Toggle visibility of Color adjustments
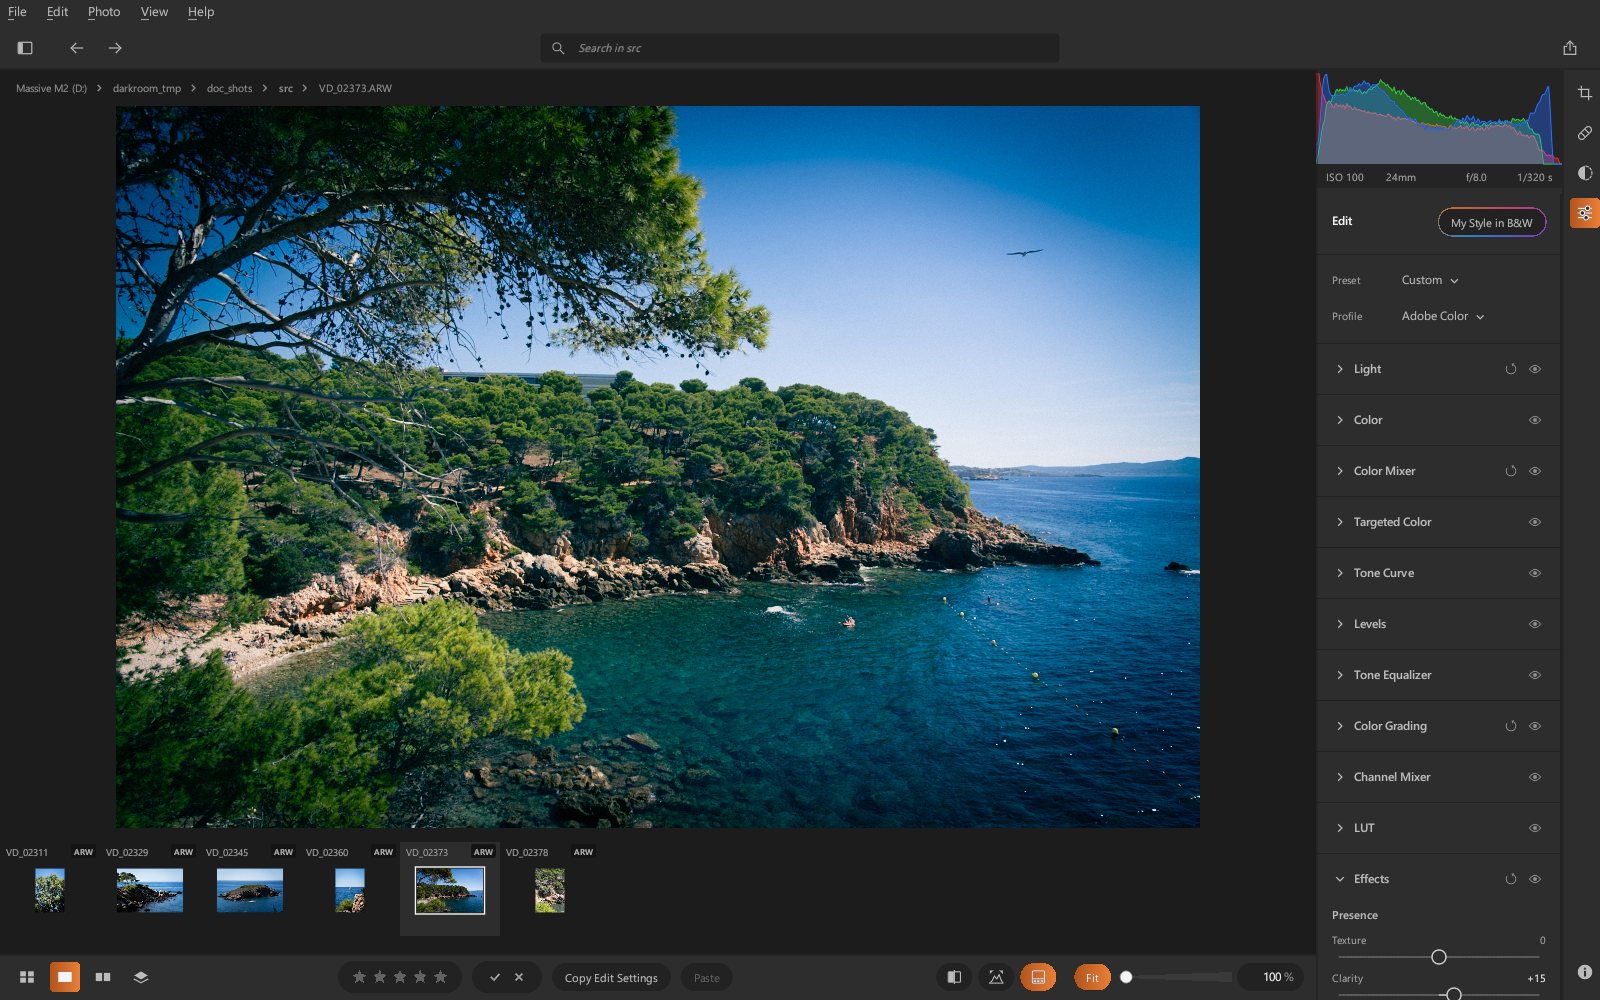The image size is (1600, 1000). click(x=1535, y=420)
